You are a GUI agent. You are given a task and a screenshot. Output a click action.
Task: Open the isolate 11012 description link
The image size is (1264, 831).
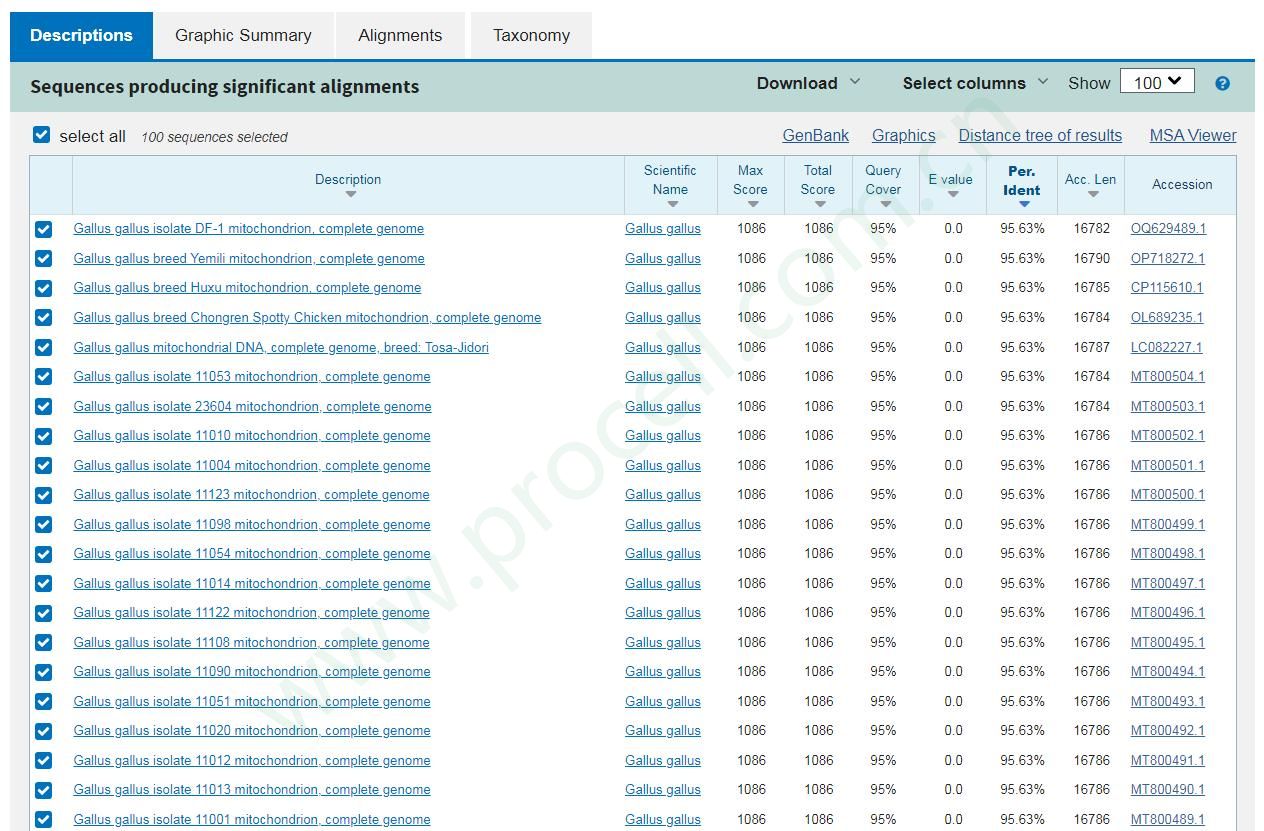point(252,760)
